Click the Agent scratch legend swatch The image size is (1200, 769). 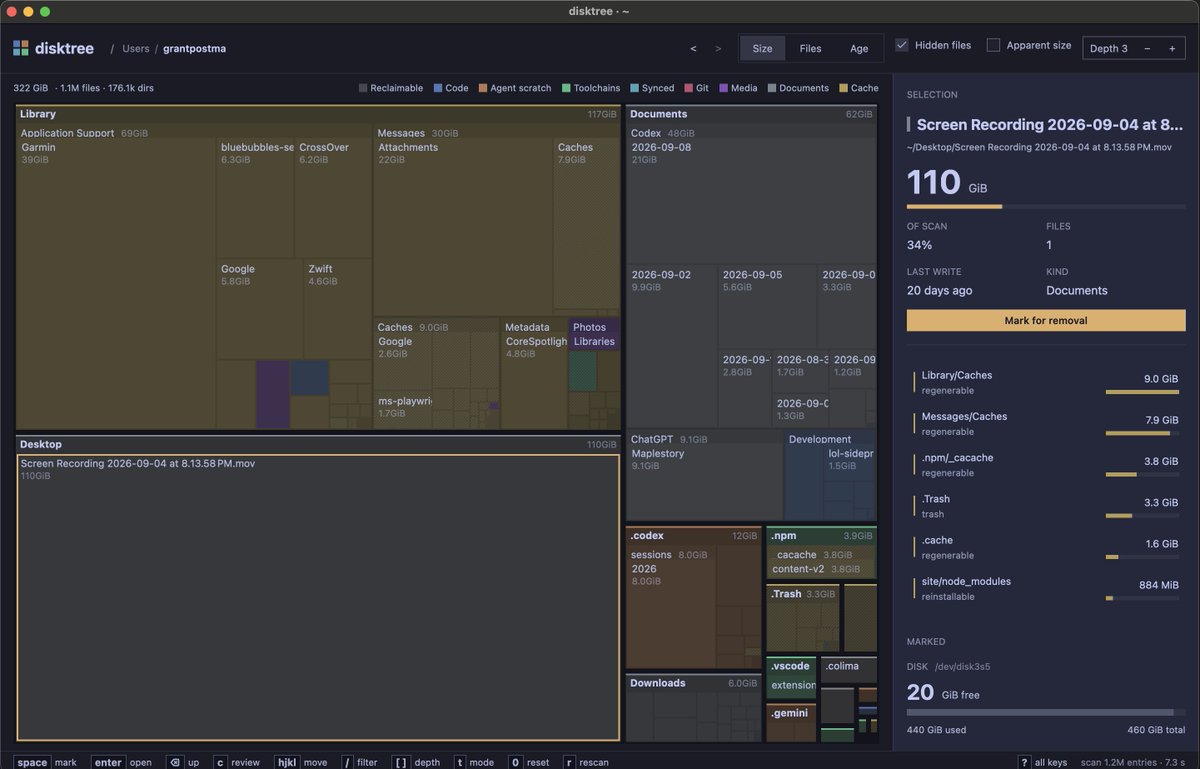(x=483, y=88)
